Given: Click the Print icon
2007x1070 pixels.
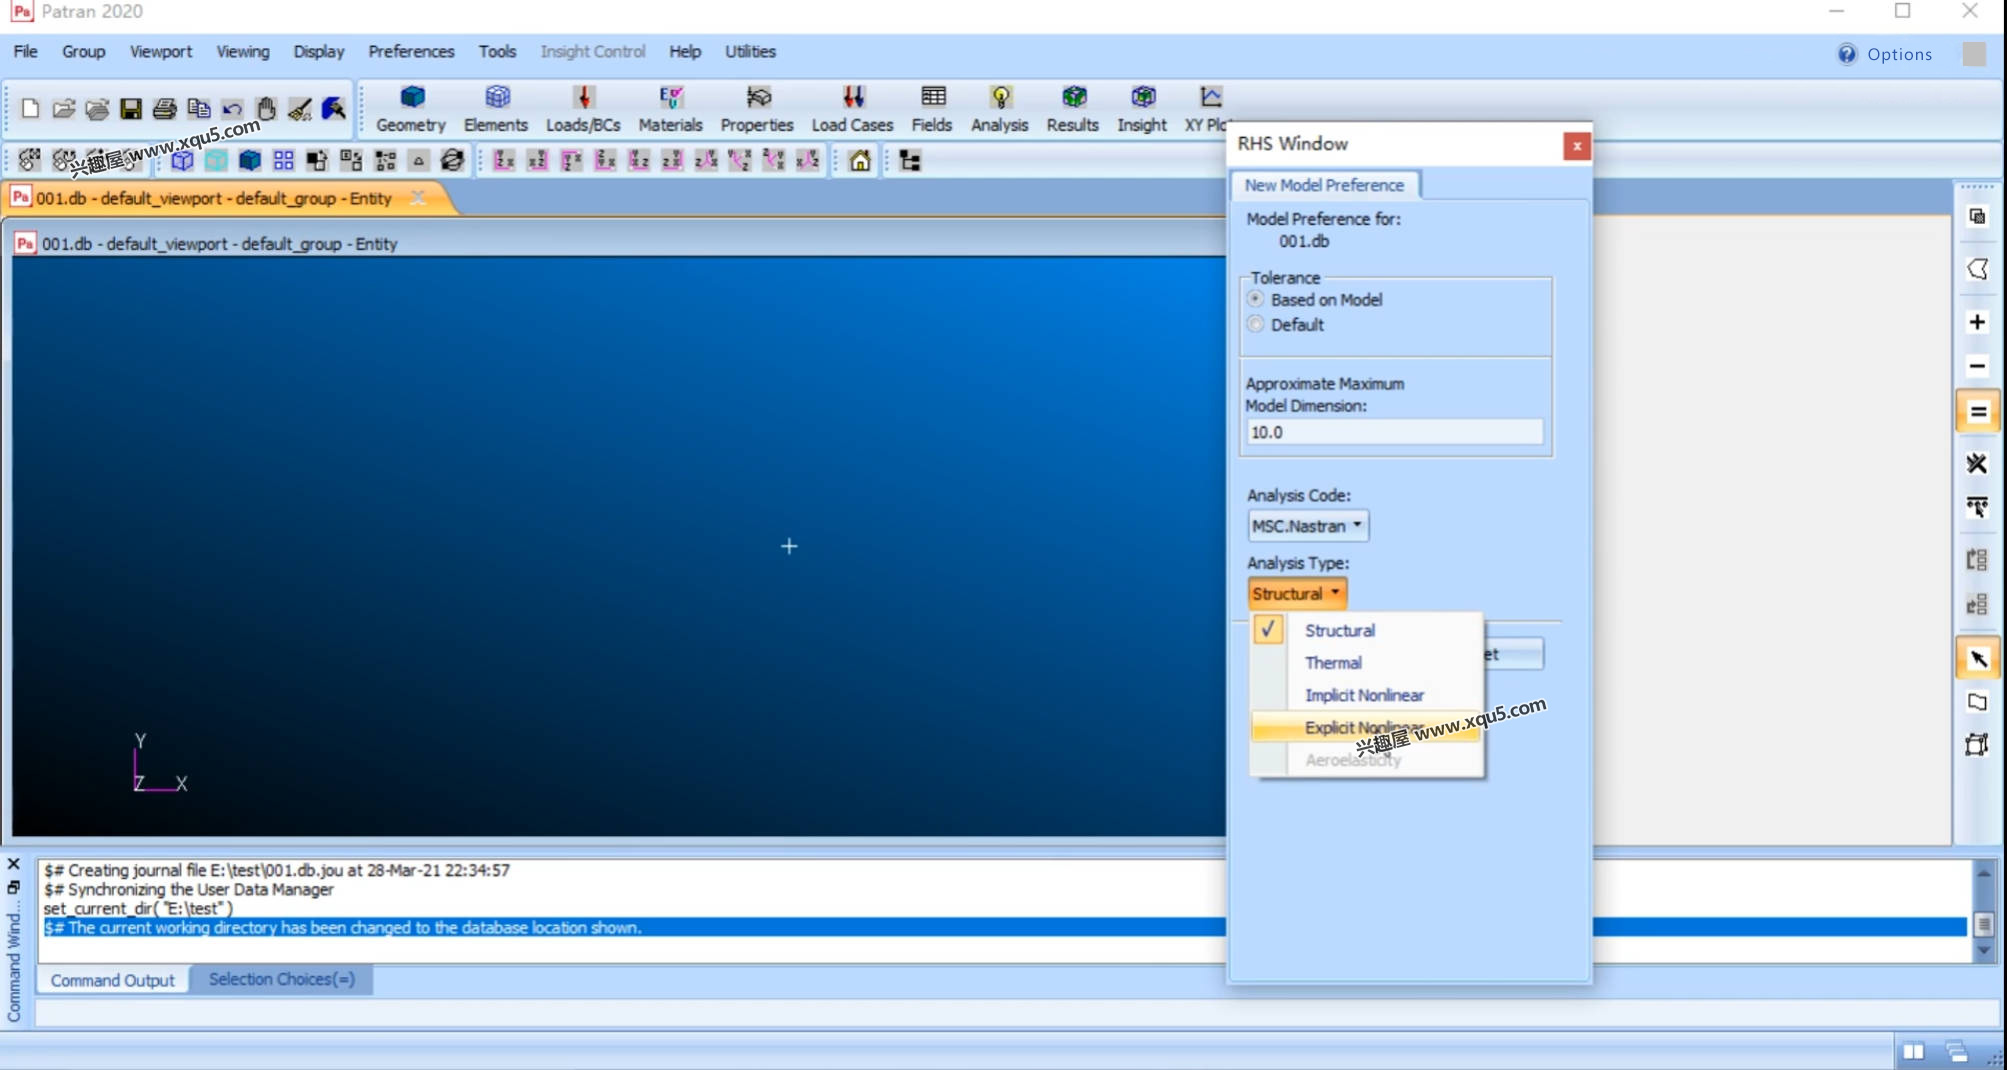Looking at the screenshot, I should (165, 108).
